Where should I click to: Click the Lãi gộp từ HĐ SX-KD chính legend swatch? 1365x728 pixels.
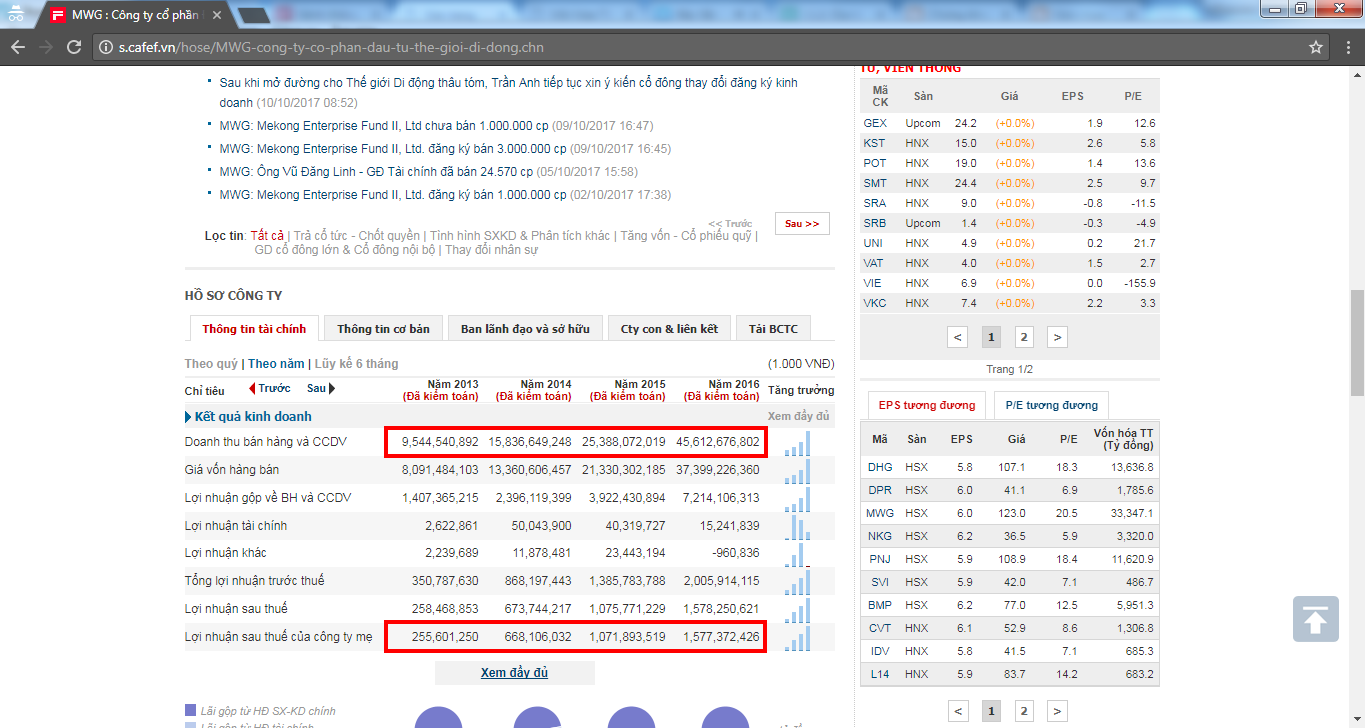click(191, 711)
